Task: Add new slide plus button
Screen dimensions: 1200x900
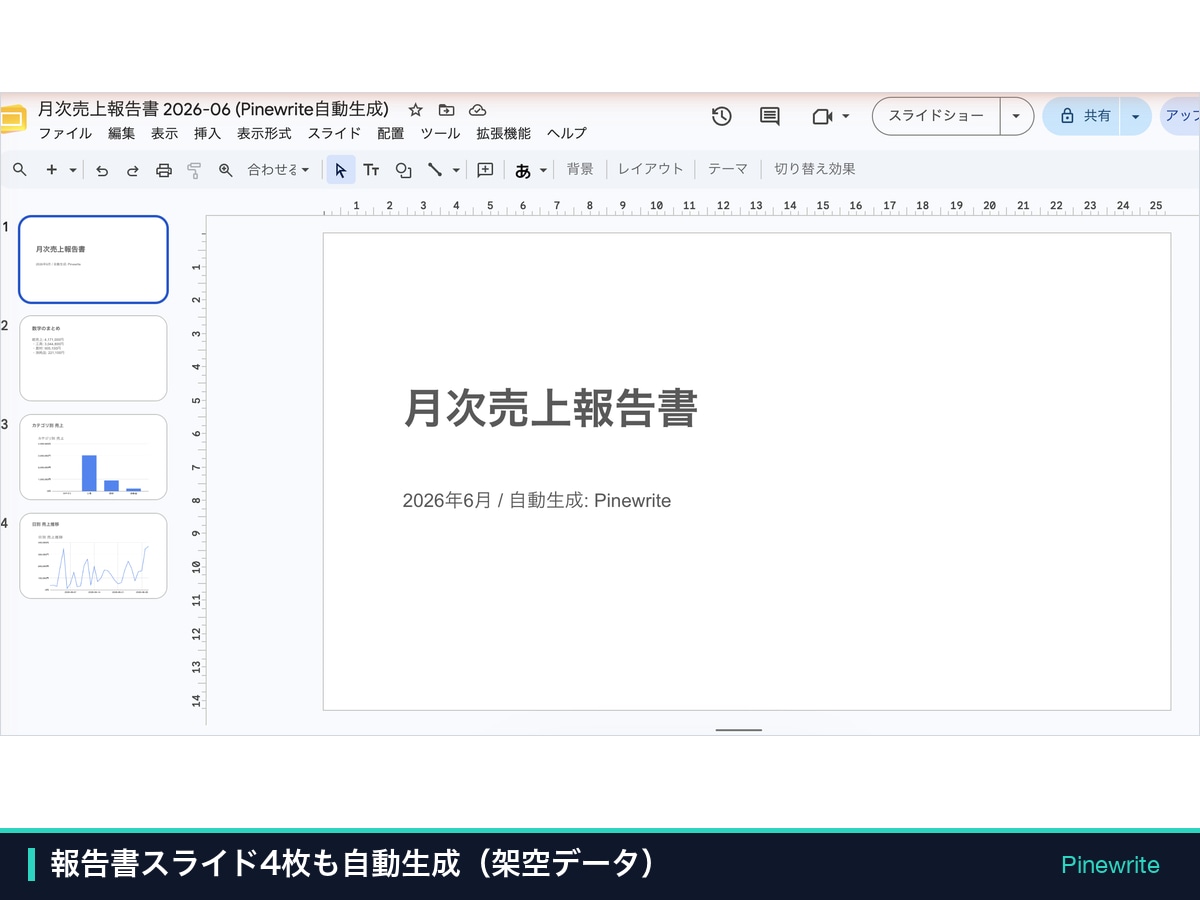Action: point(52,170)
